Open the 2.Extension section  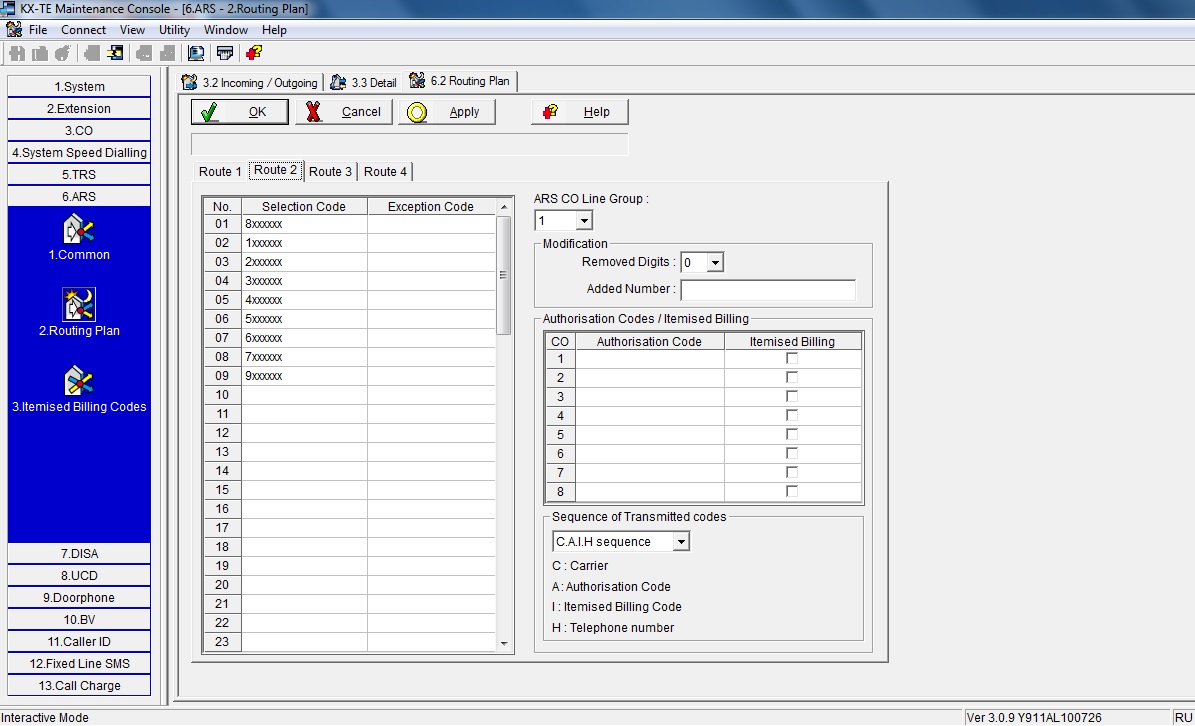(x=79, y=108)
